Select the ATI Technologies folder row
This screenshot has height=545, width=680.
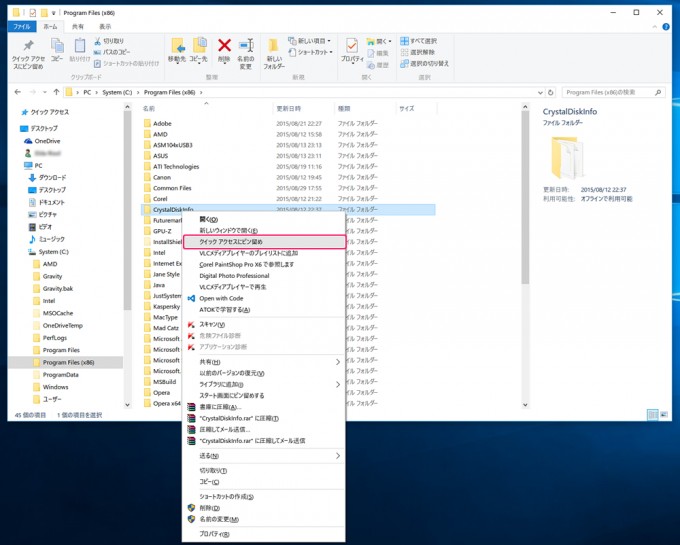[x=288, y=166]
